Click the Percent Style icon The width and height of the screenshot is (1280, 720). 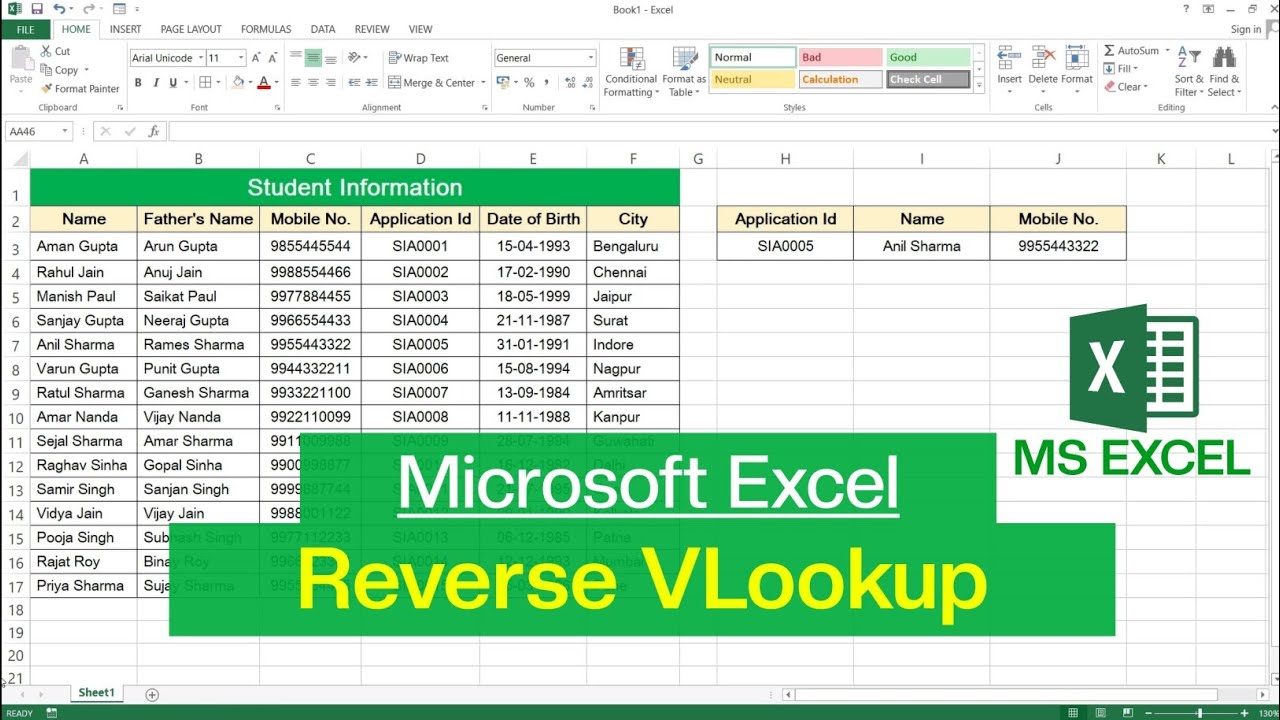click(529, 83)
